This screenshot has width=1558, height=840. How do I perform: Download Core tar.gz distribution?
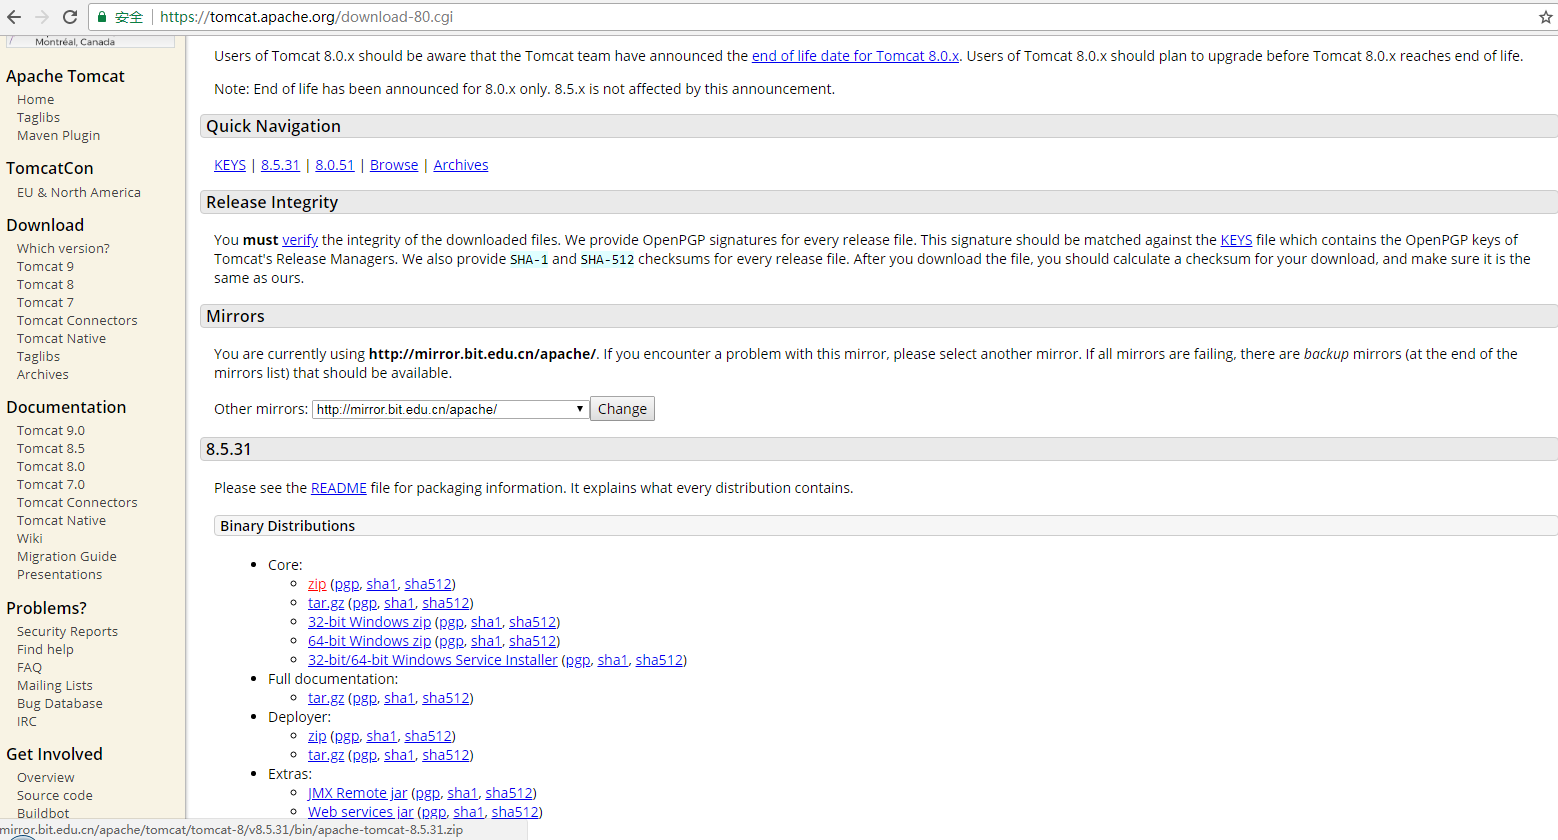click(x=326, y=603)
